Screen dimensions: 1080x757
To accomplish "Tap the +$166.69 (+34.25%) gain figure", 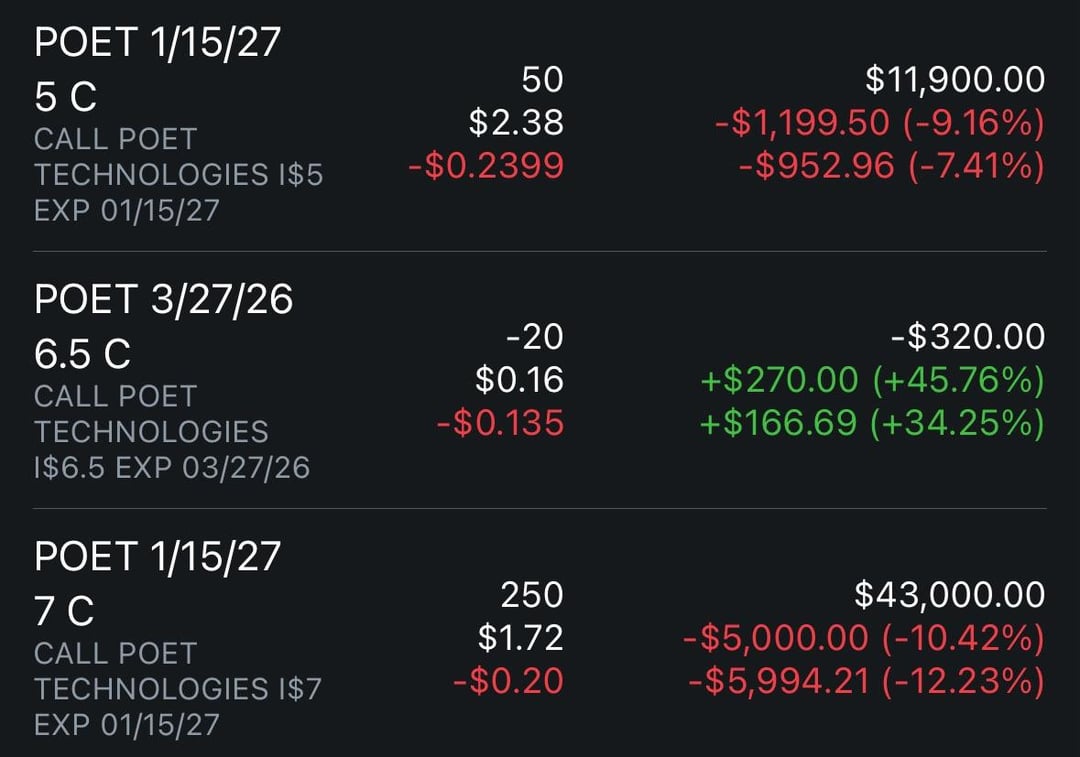I will (871, 424).
